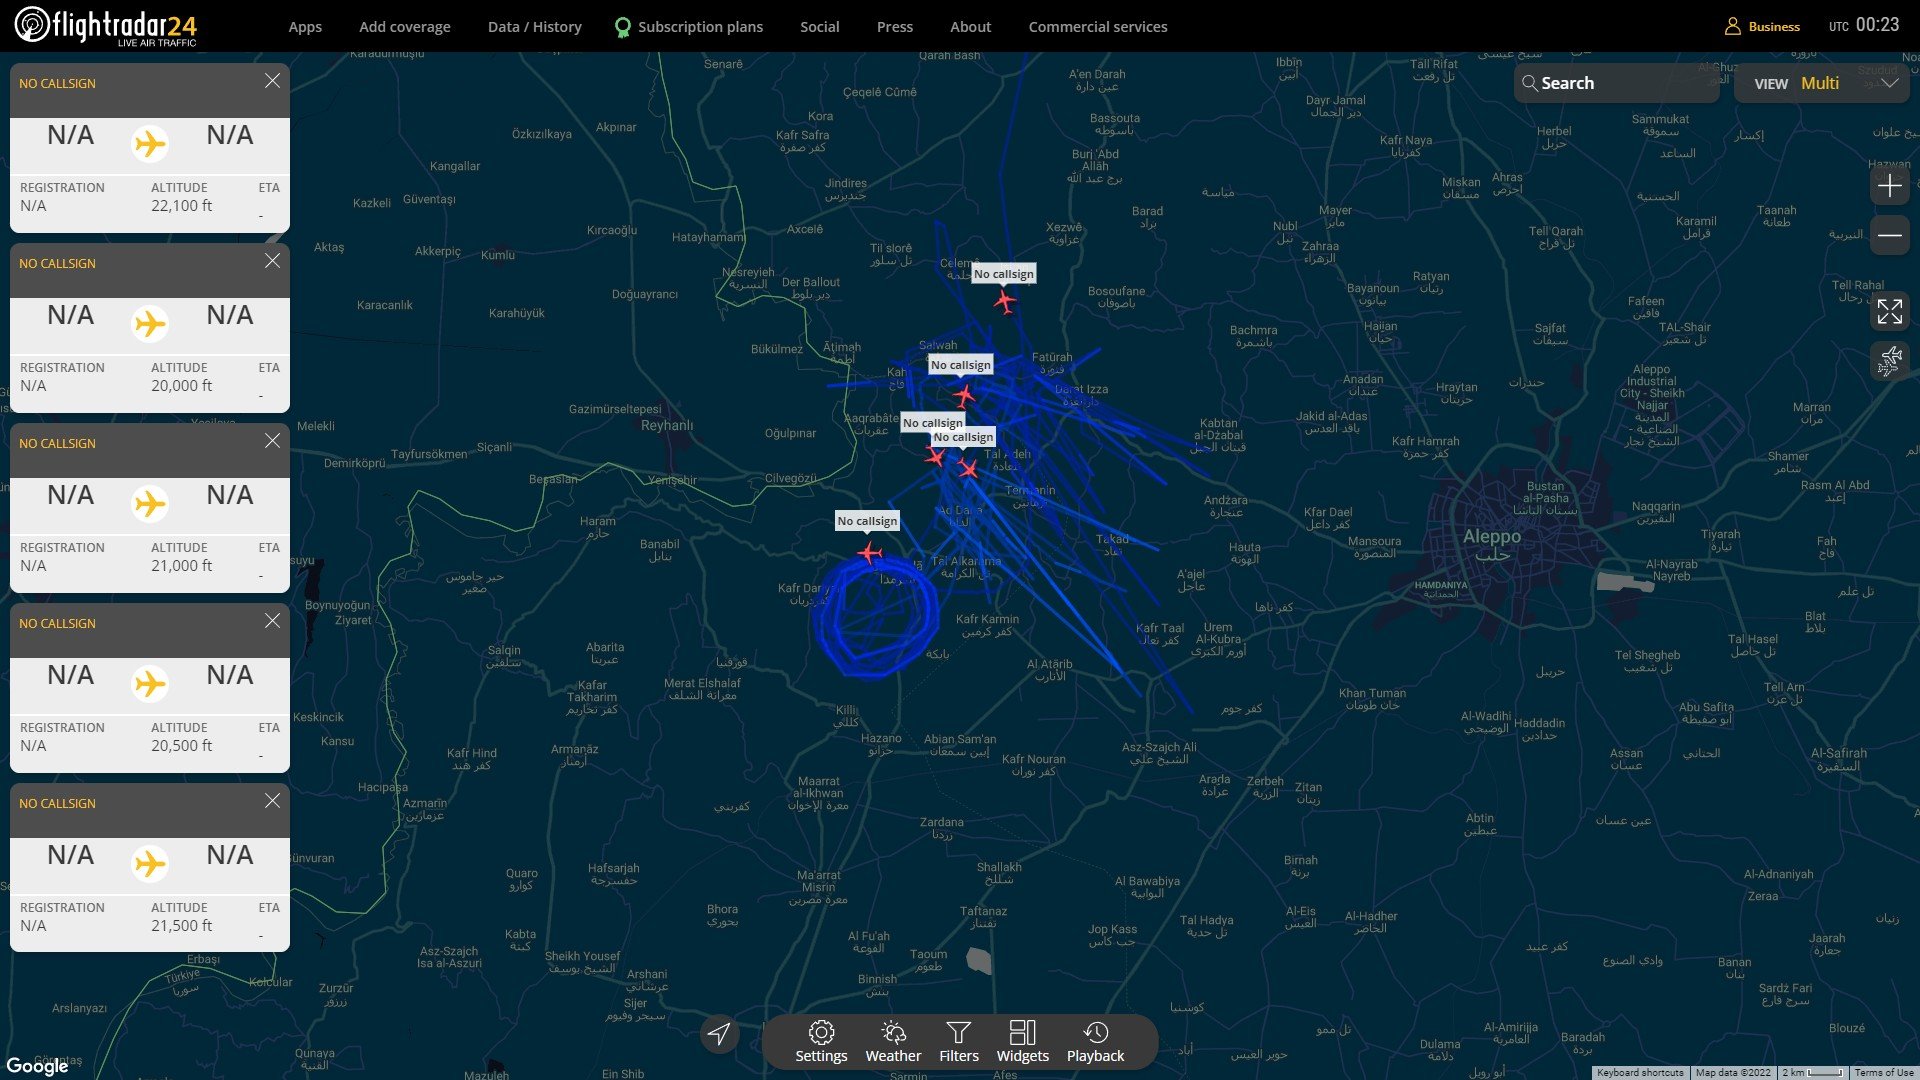The image size is (1920, 1080).
Task: Click the 21,000 ft altitude value
Action: [182, 566]
